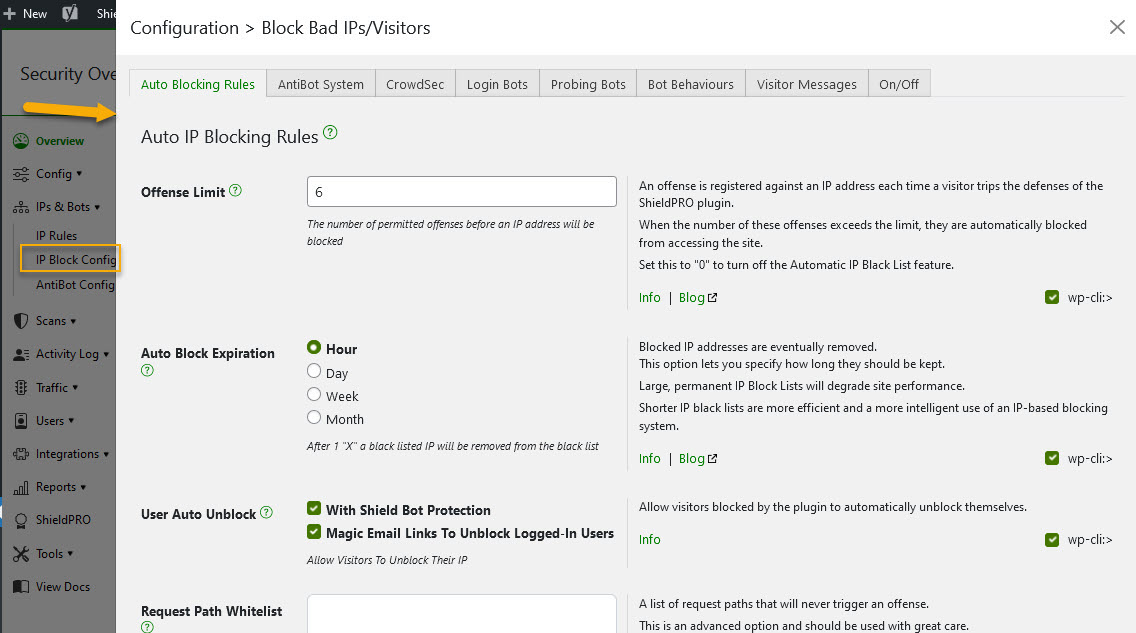The image size is (1136, 633).
Task: Switch to the Auto Blocking Rules tab
Action: point(198,84)
